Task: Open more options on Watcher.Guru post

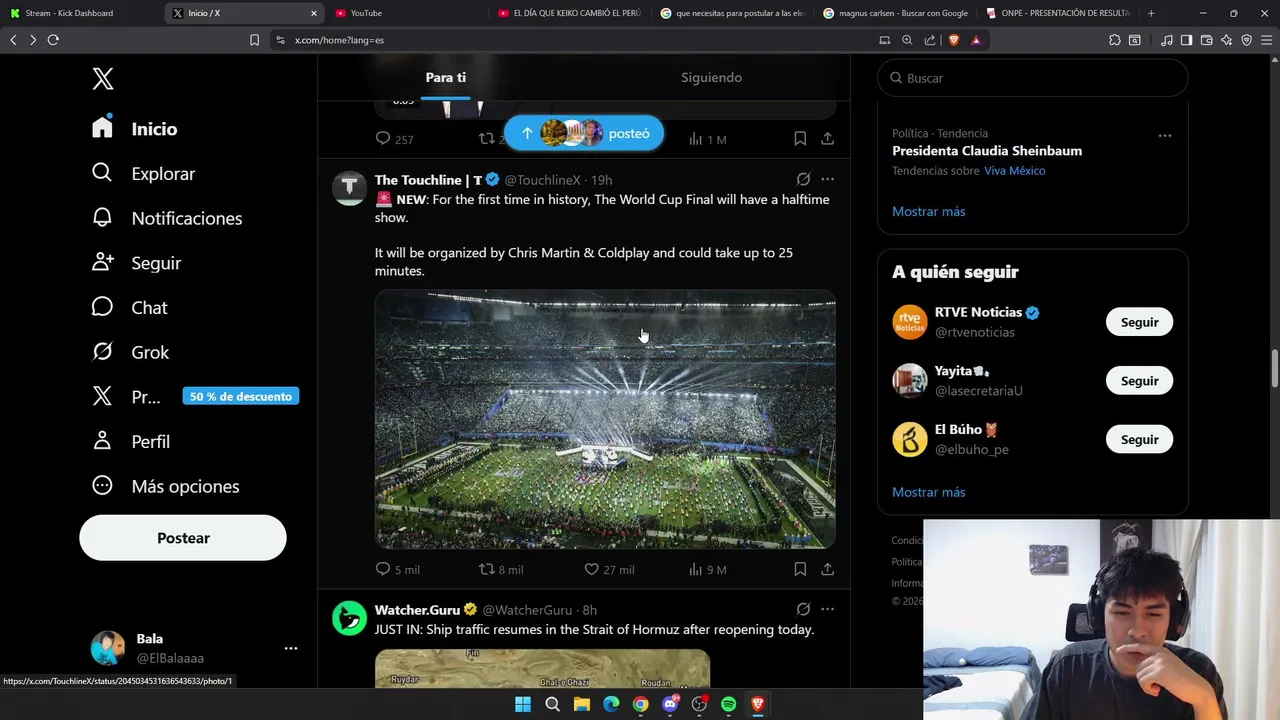Action: pyautogui.click(x=827, y=609)
